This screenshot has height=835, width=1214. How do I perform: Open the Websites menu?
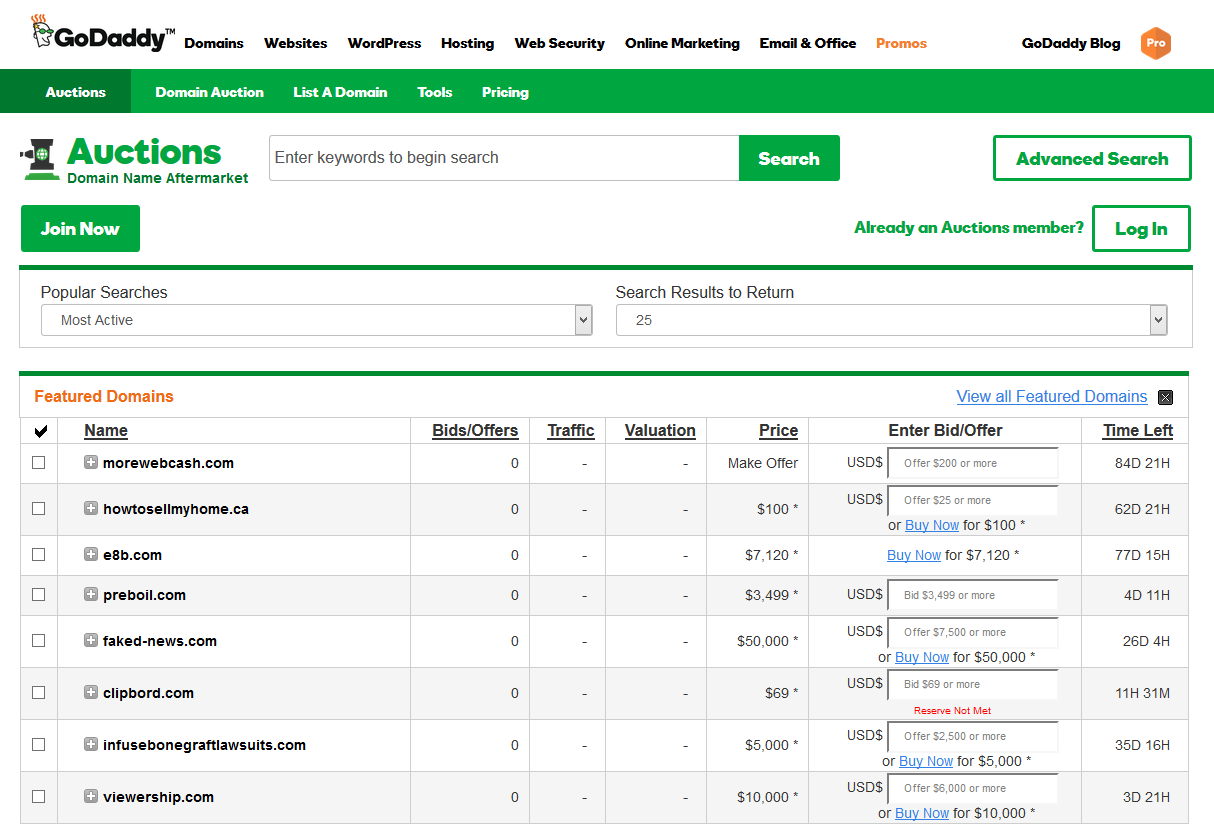click(x=296, y=43)
